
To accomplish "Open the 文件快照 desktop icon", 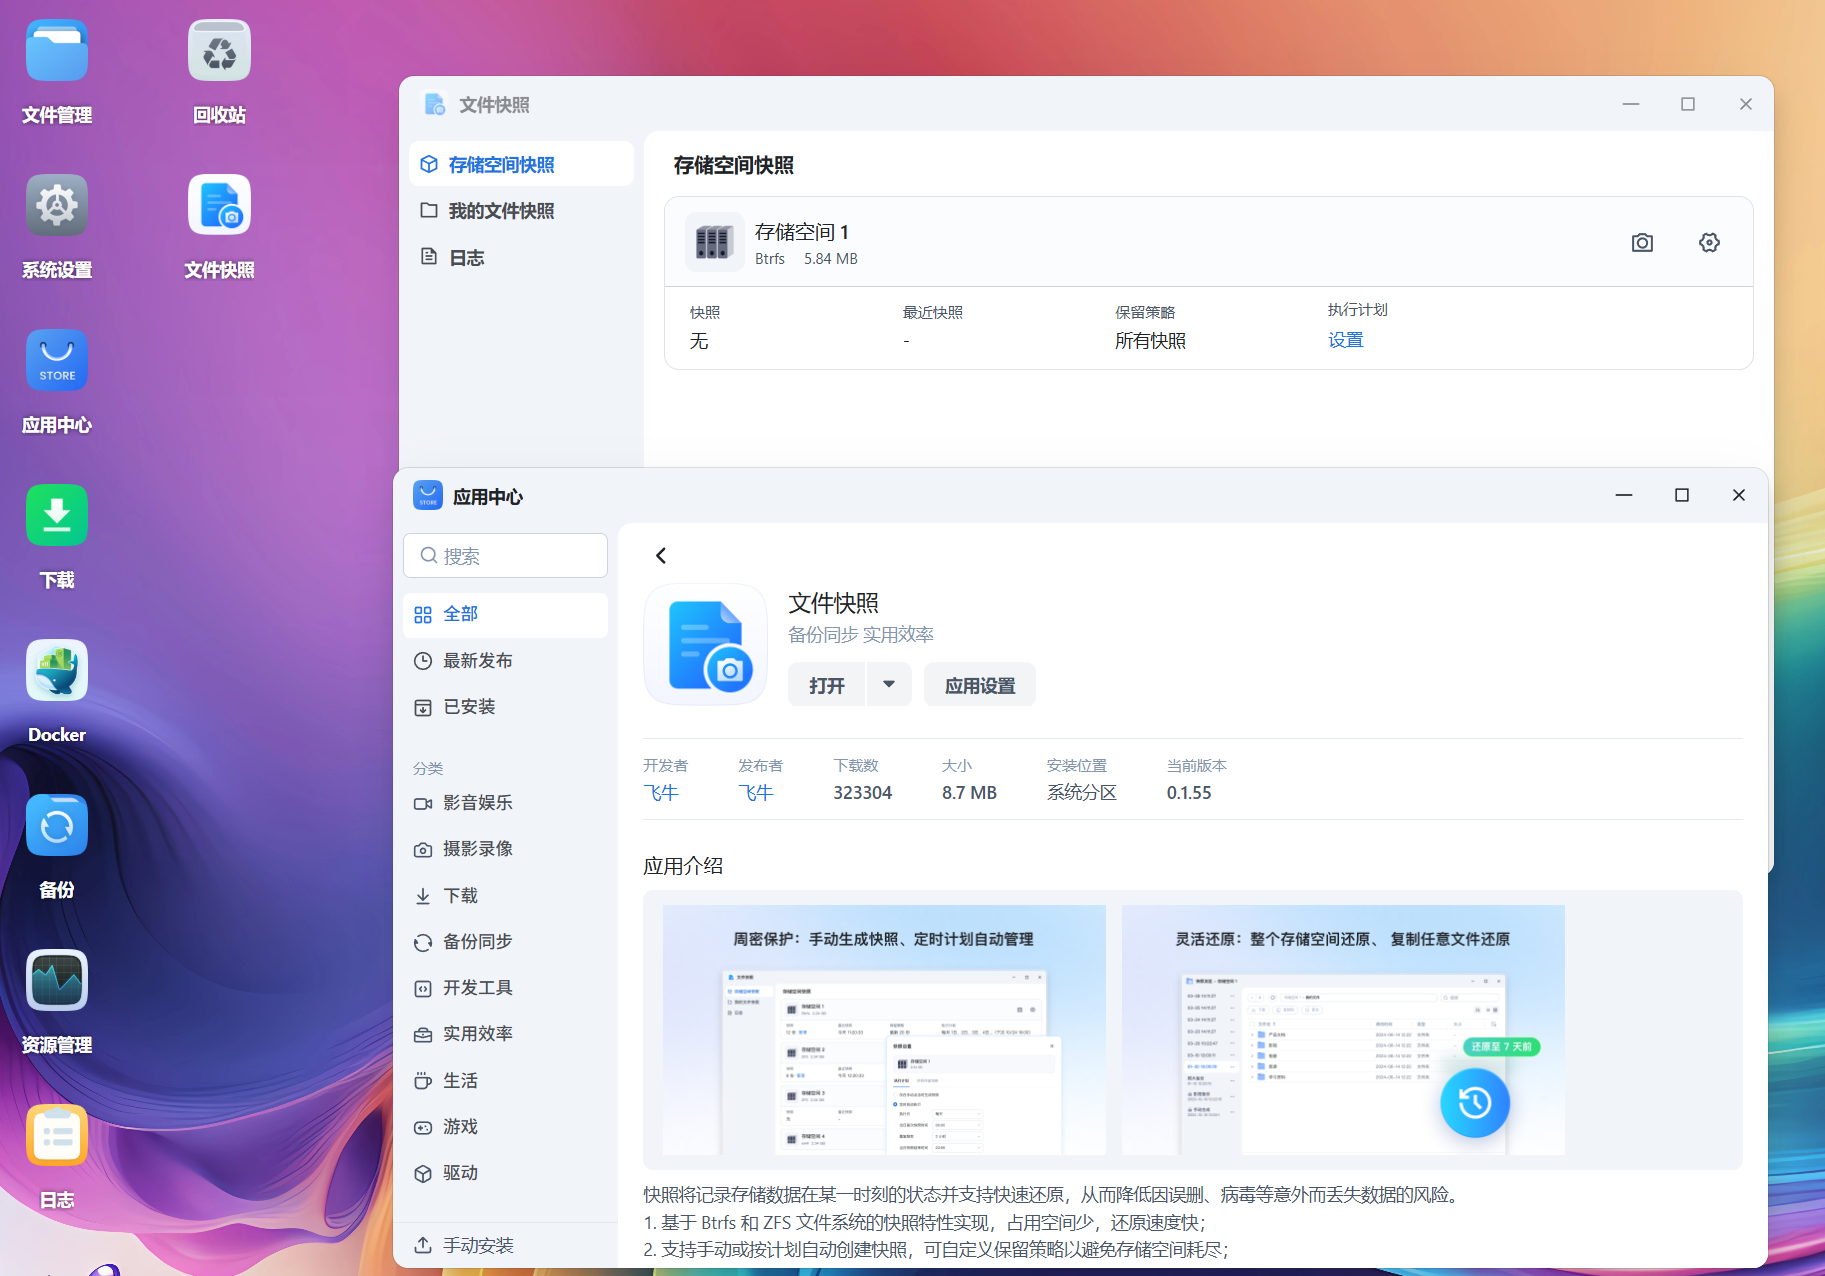I will tap(219, 206).
